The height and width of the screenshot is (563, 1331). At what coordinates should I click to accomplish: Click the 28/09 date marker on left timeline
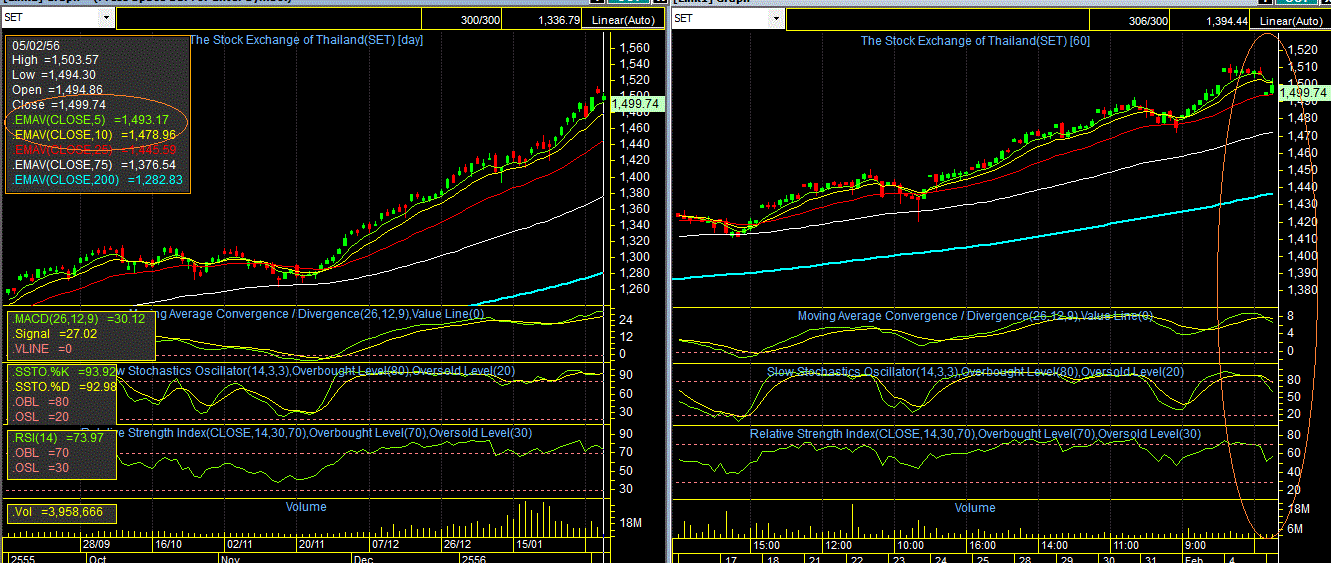coord(97,545)
